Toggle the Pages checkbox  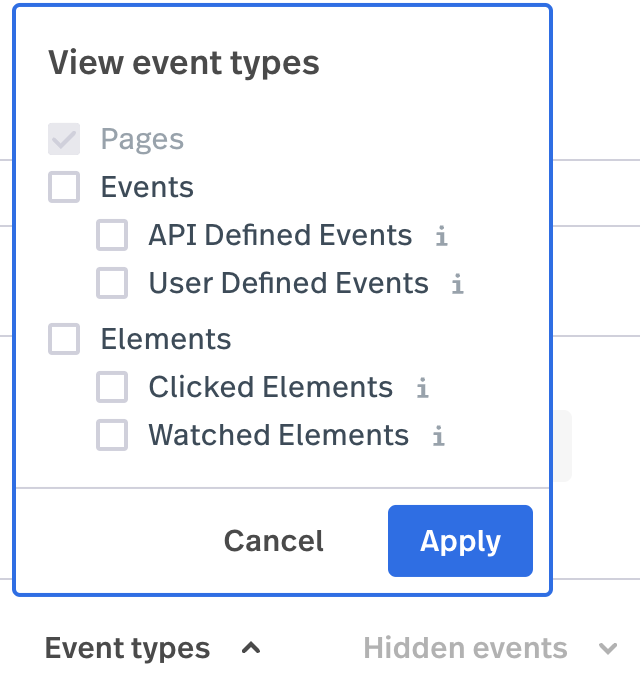coord(64,139)
